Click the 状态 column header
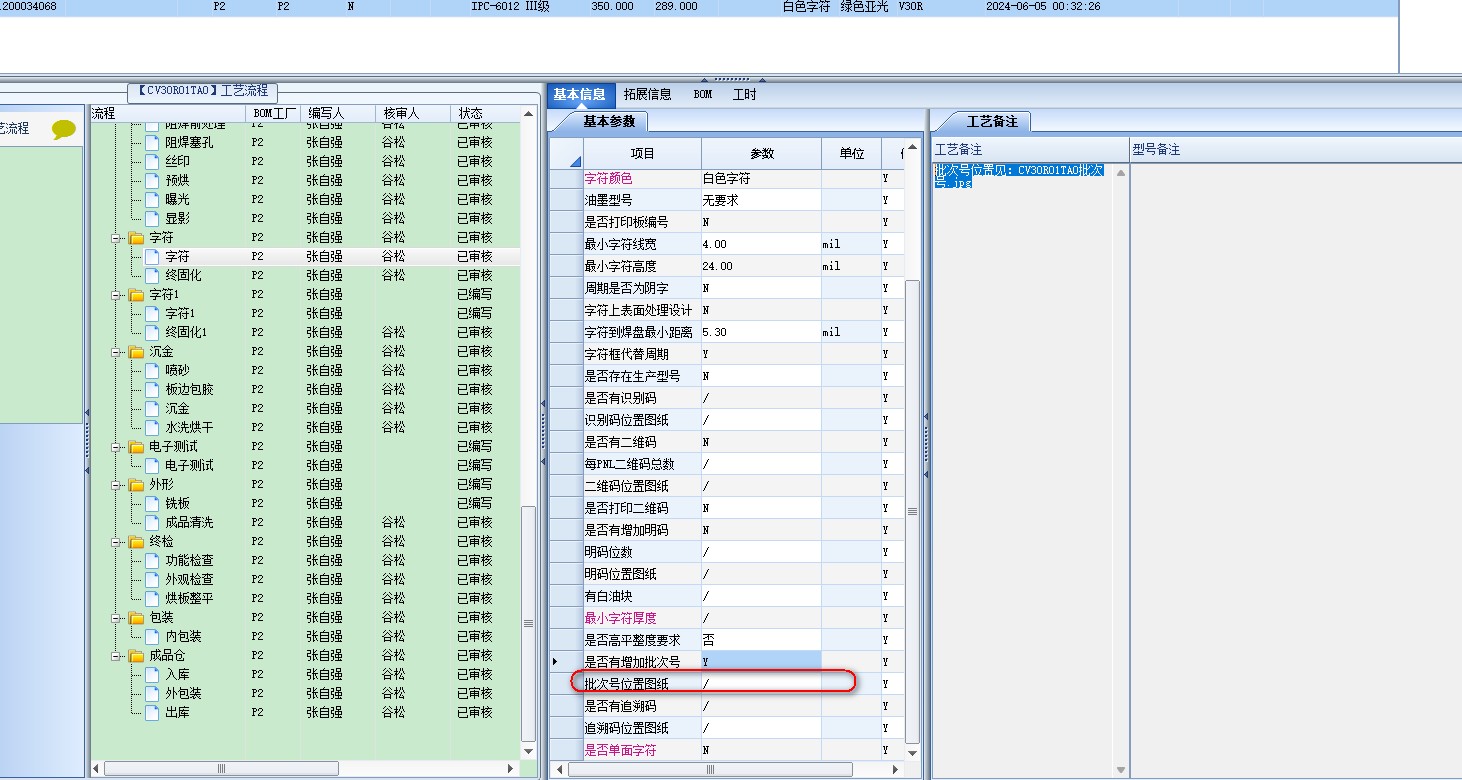 pos(484,114)
